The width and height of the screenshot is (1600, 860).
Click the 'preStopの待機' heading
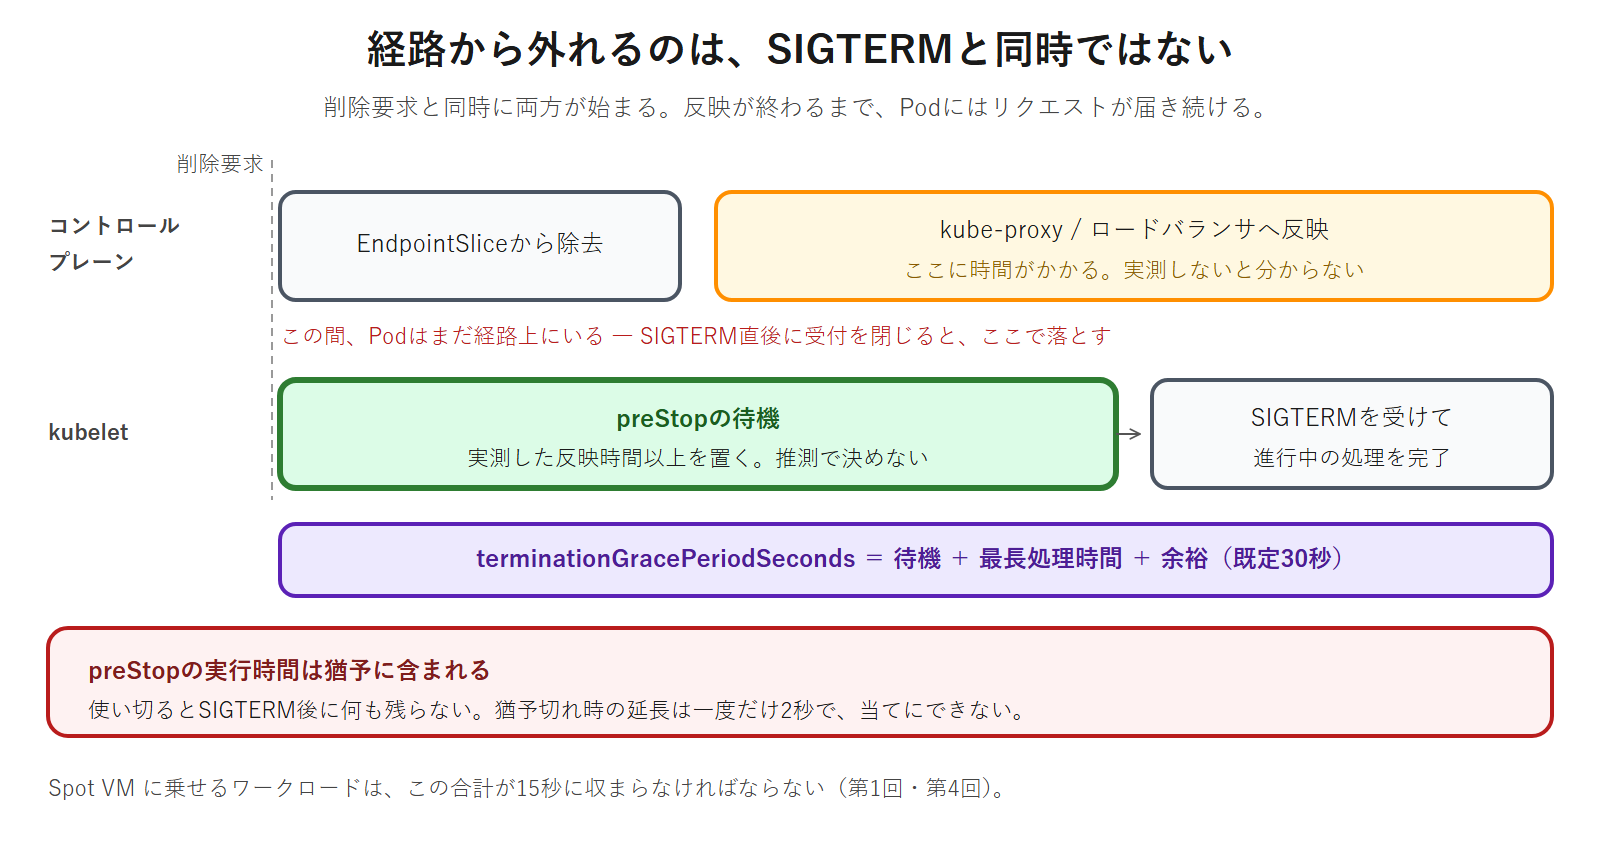698,418
